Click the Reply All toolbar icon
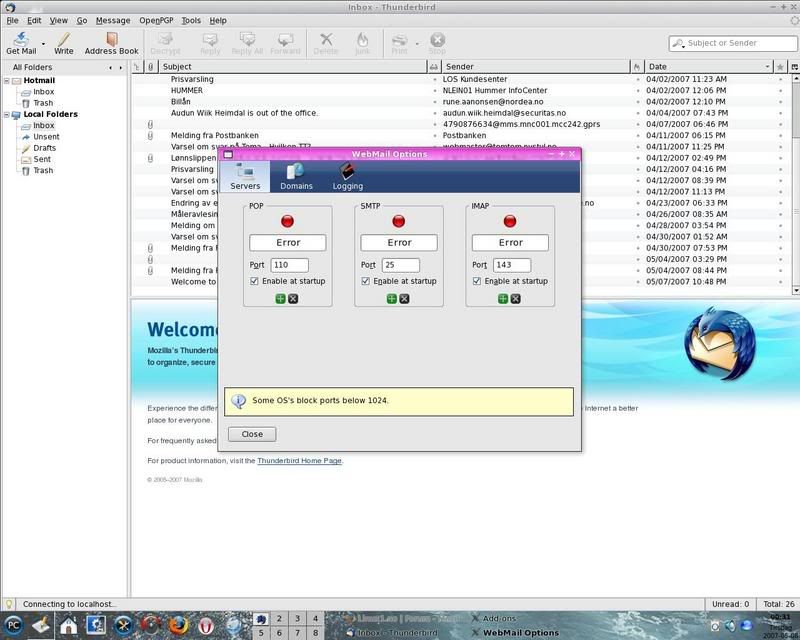 247,43
